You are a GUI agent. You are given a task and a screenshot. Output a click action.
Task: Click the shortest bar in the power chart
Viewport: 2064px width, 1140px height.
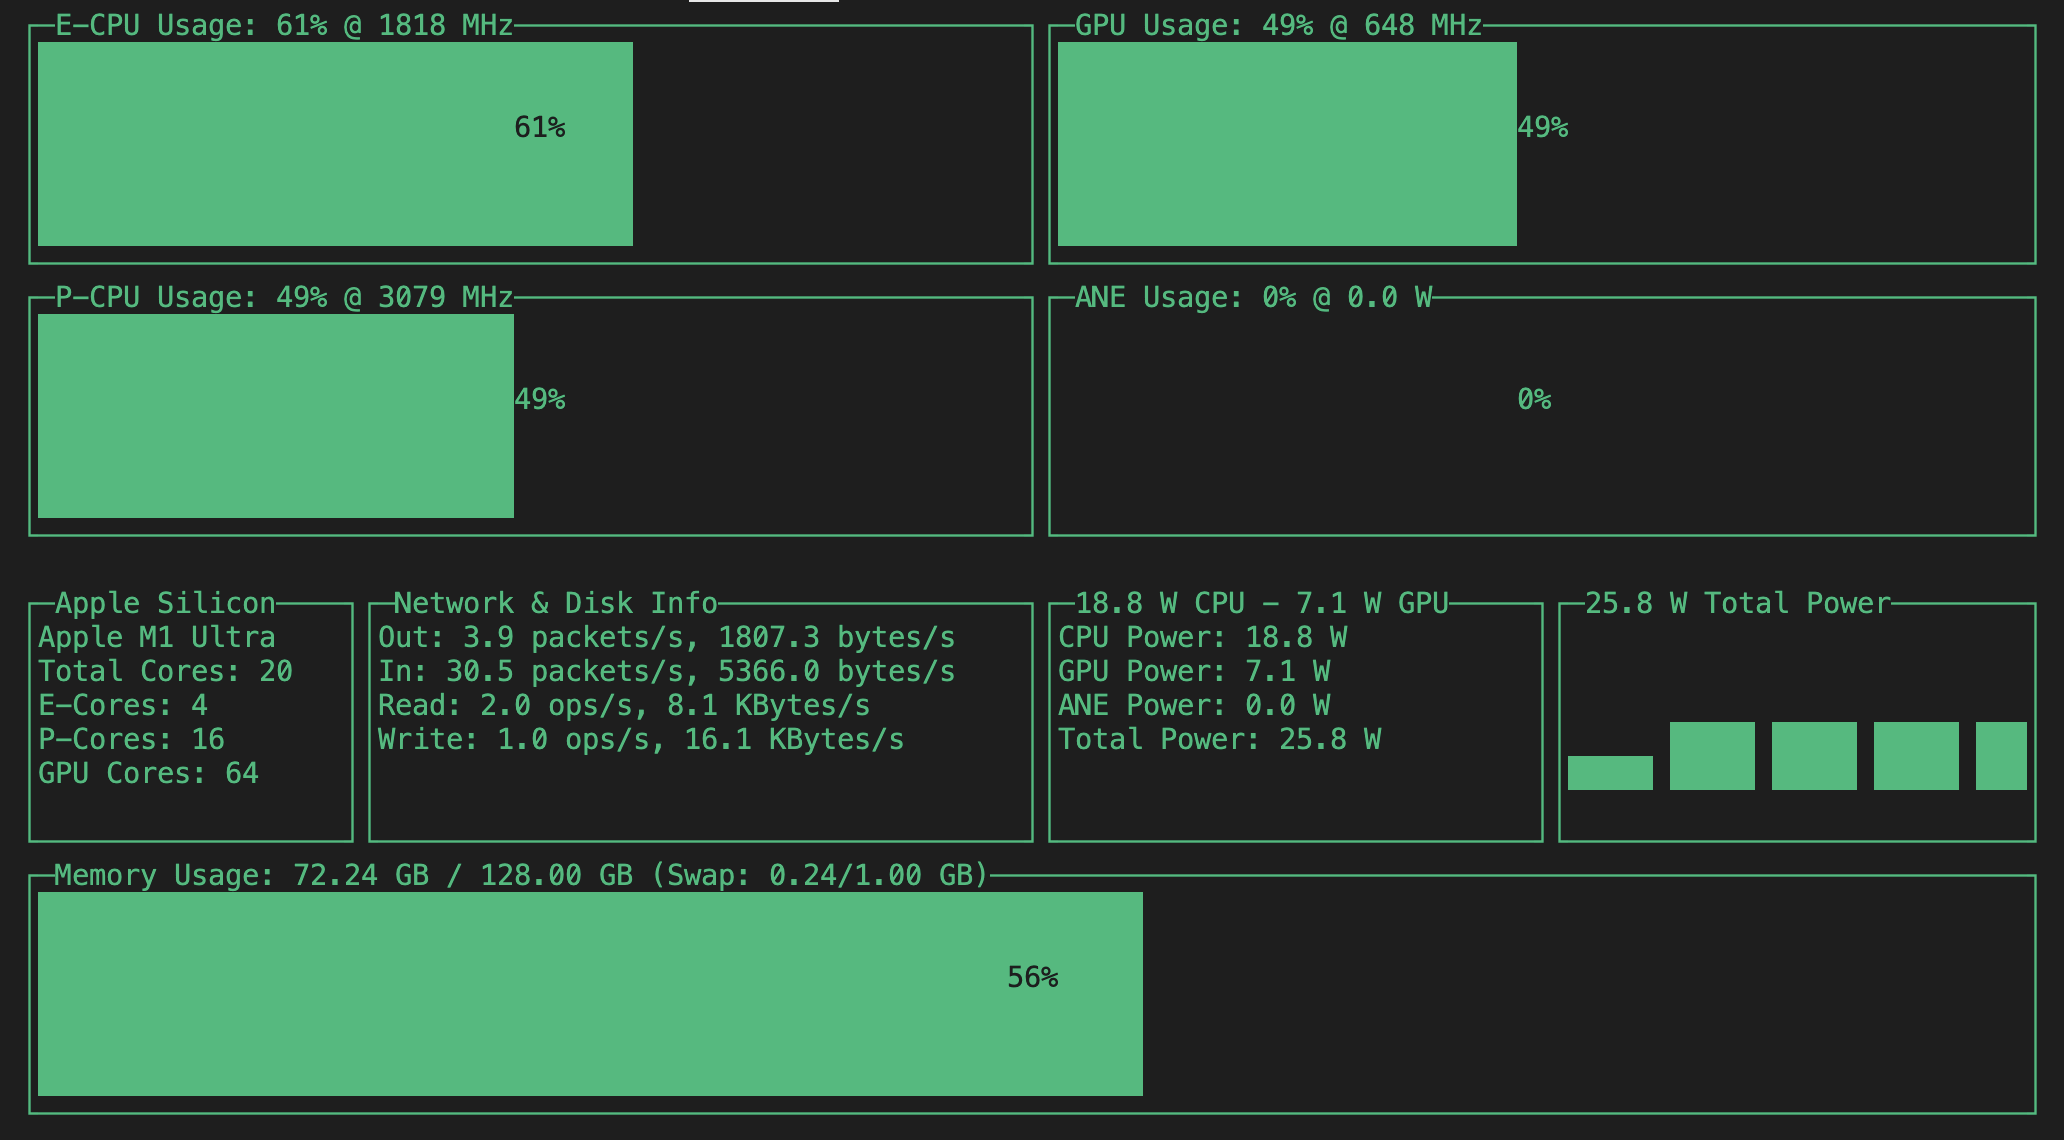tap(1610, 773)
